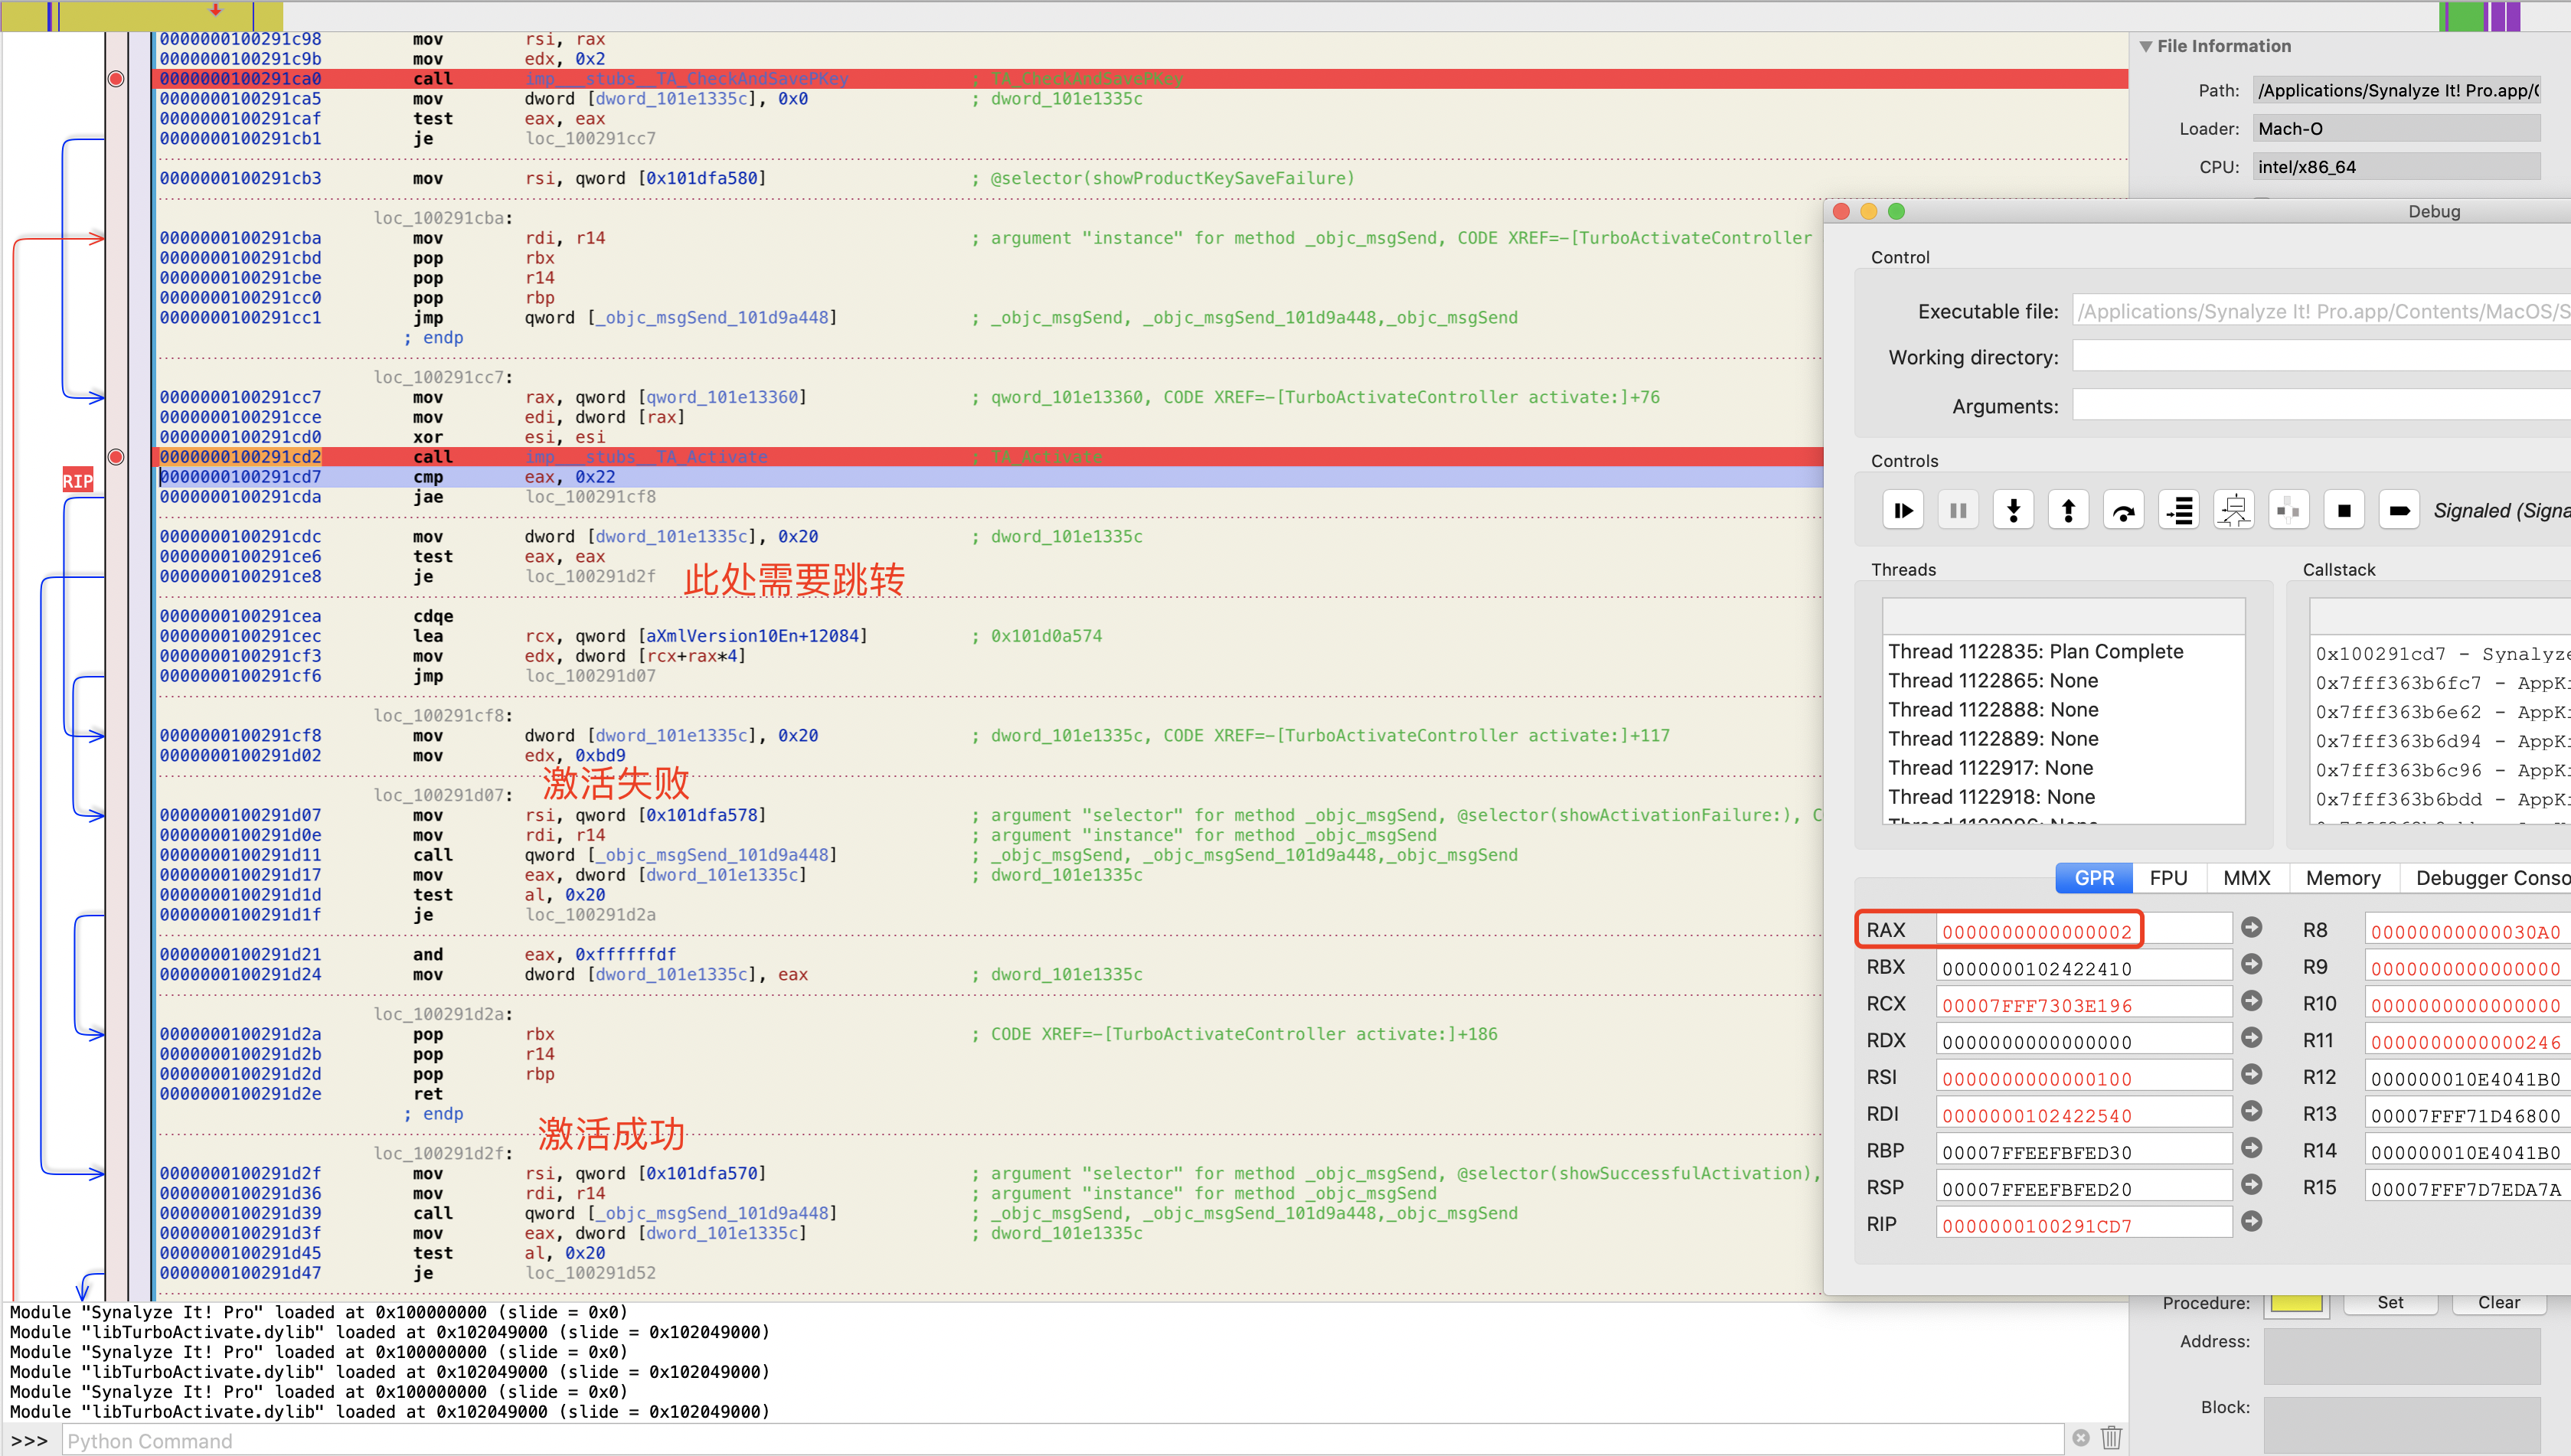
Task: Click the trash icon in Python console
Action: coord(2111,1438)
